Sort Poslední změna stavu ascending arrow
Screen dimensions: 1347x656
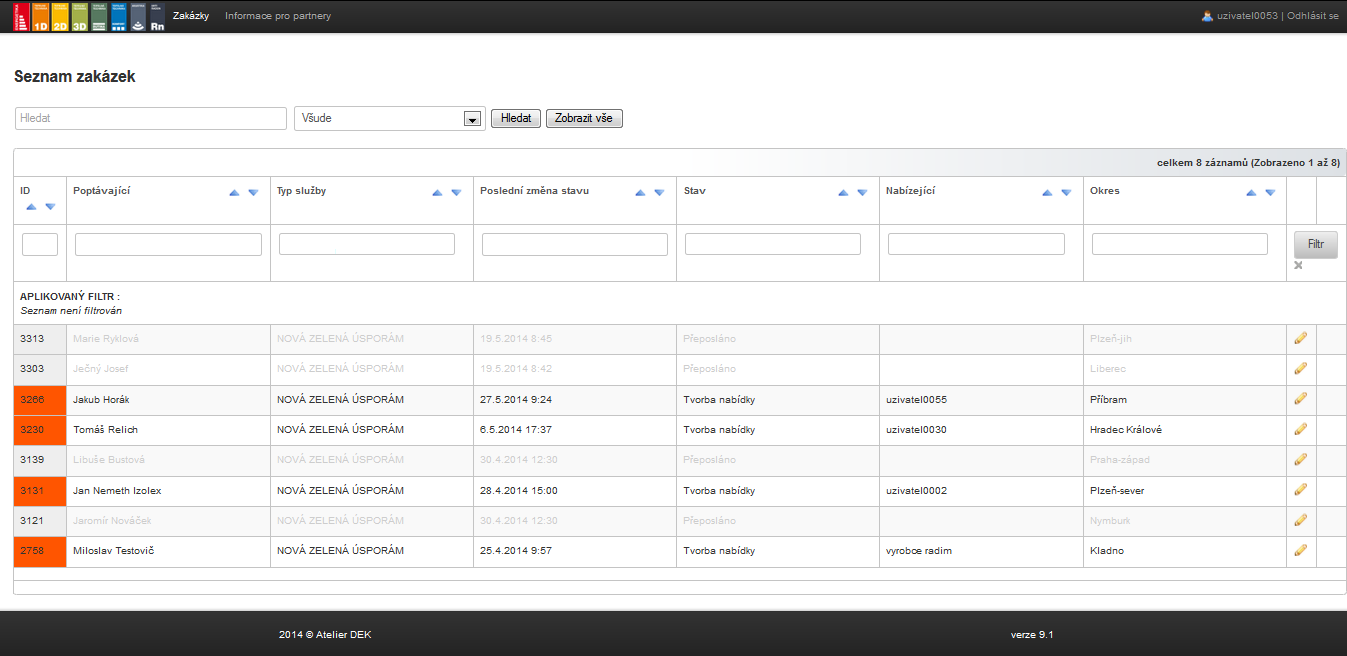640,193
